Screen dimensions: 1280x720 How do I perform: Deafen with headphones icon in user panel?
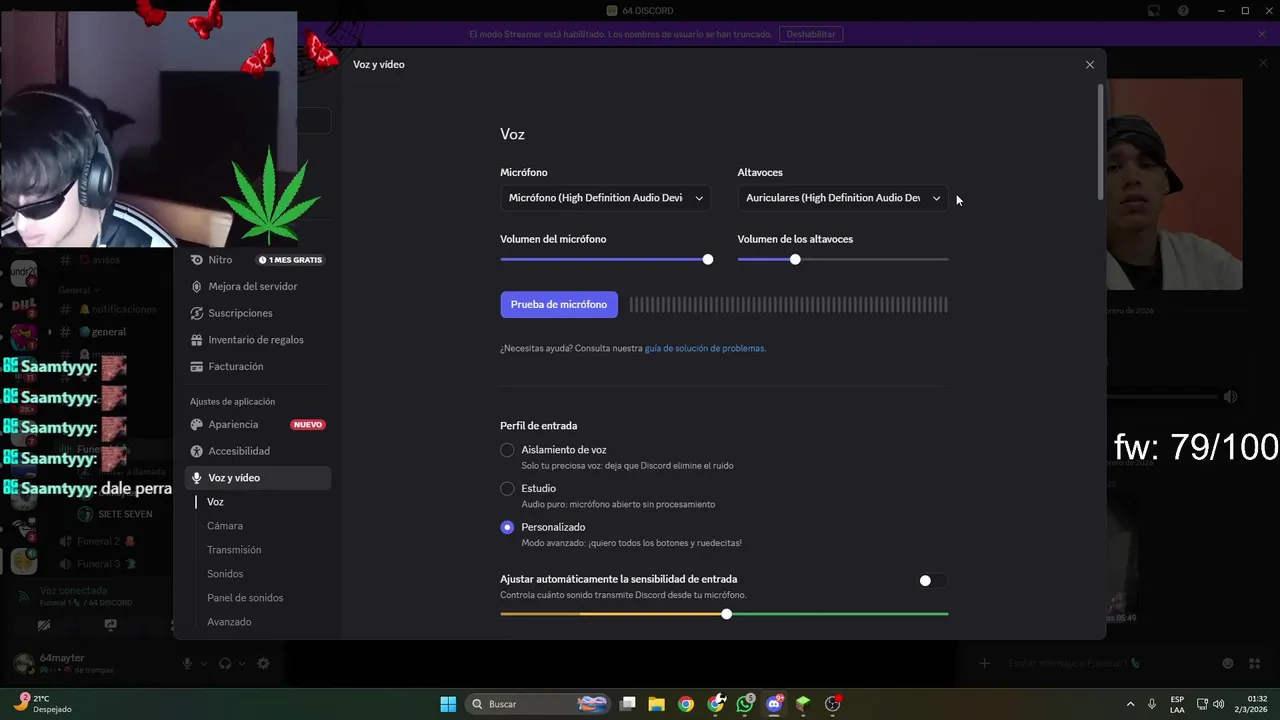[x=225, y=663]
